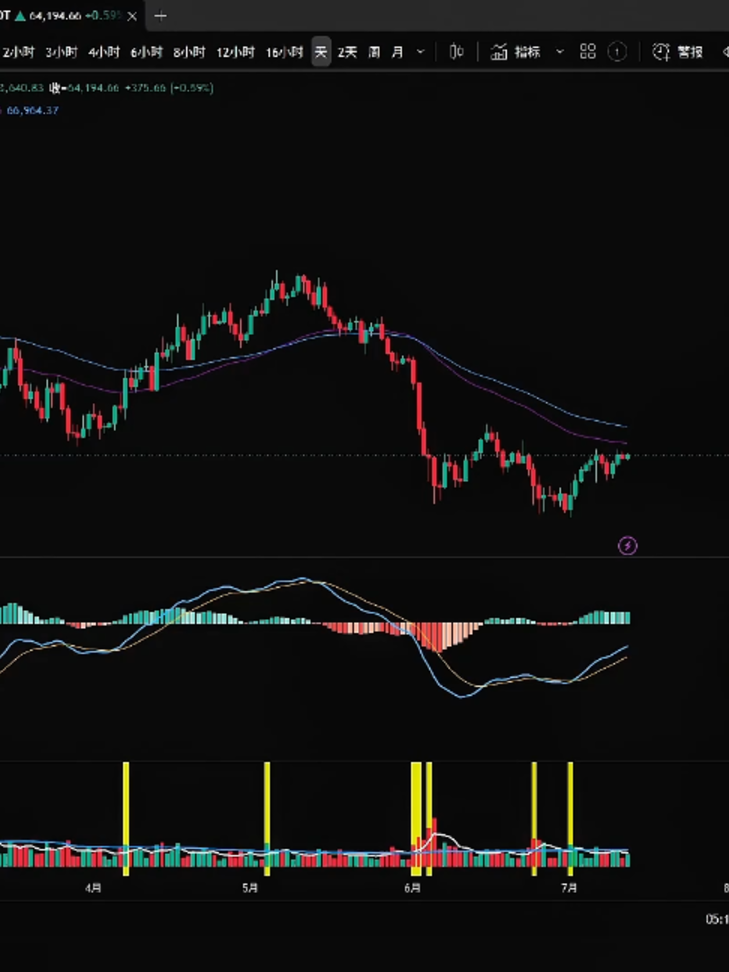The image size is (729, 972).
Task: Click the blue moving average value 66,964.37
Action: pos(32,110)
